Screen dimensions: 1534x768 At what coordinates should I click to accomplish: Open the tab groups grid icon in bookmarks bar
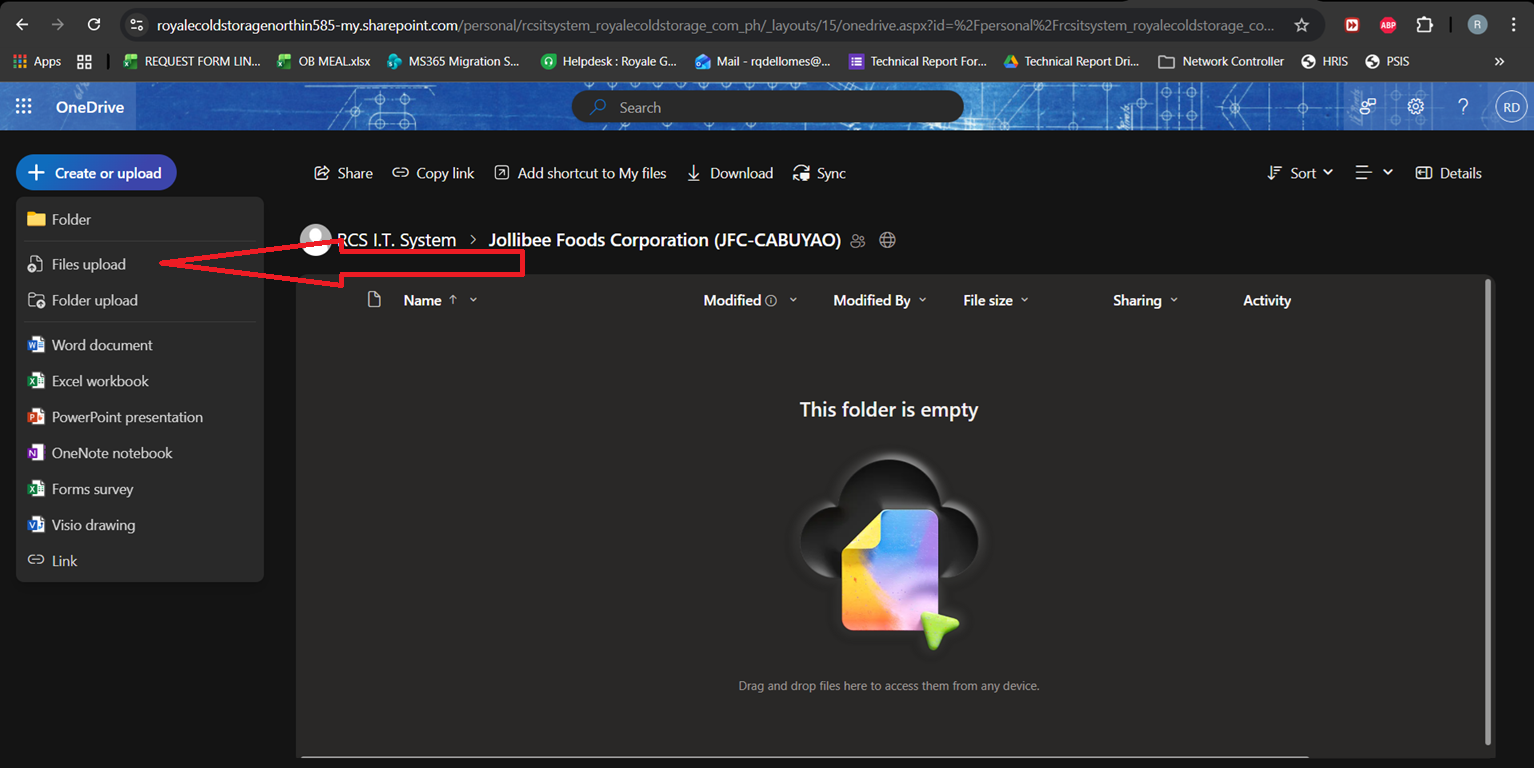(84, 61)
